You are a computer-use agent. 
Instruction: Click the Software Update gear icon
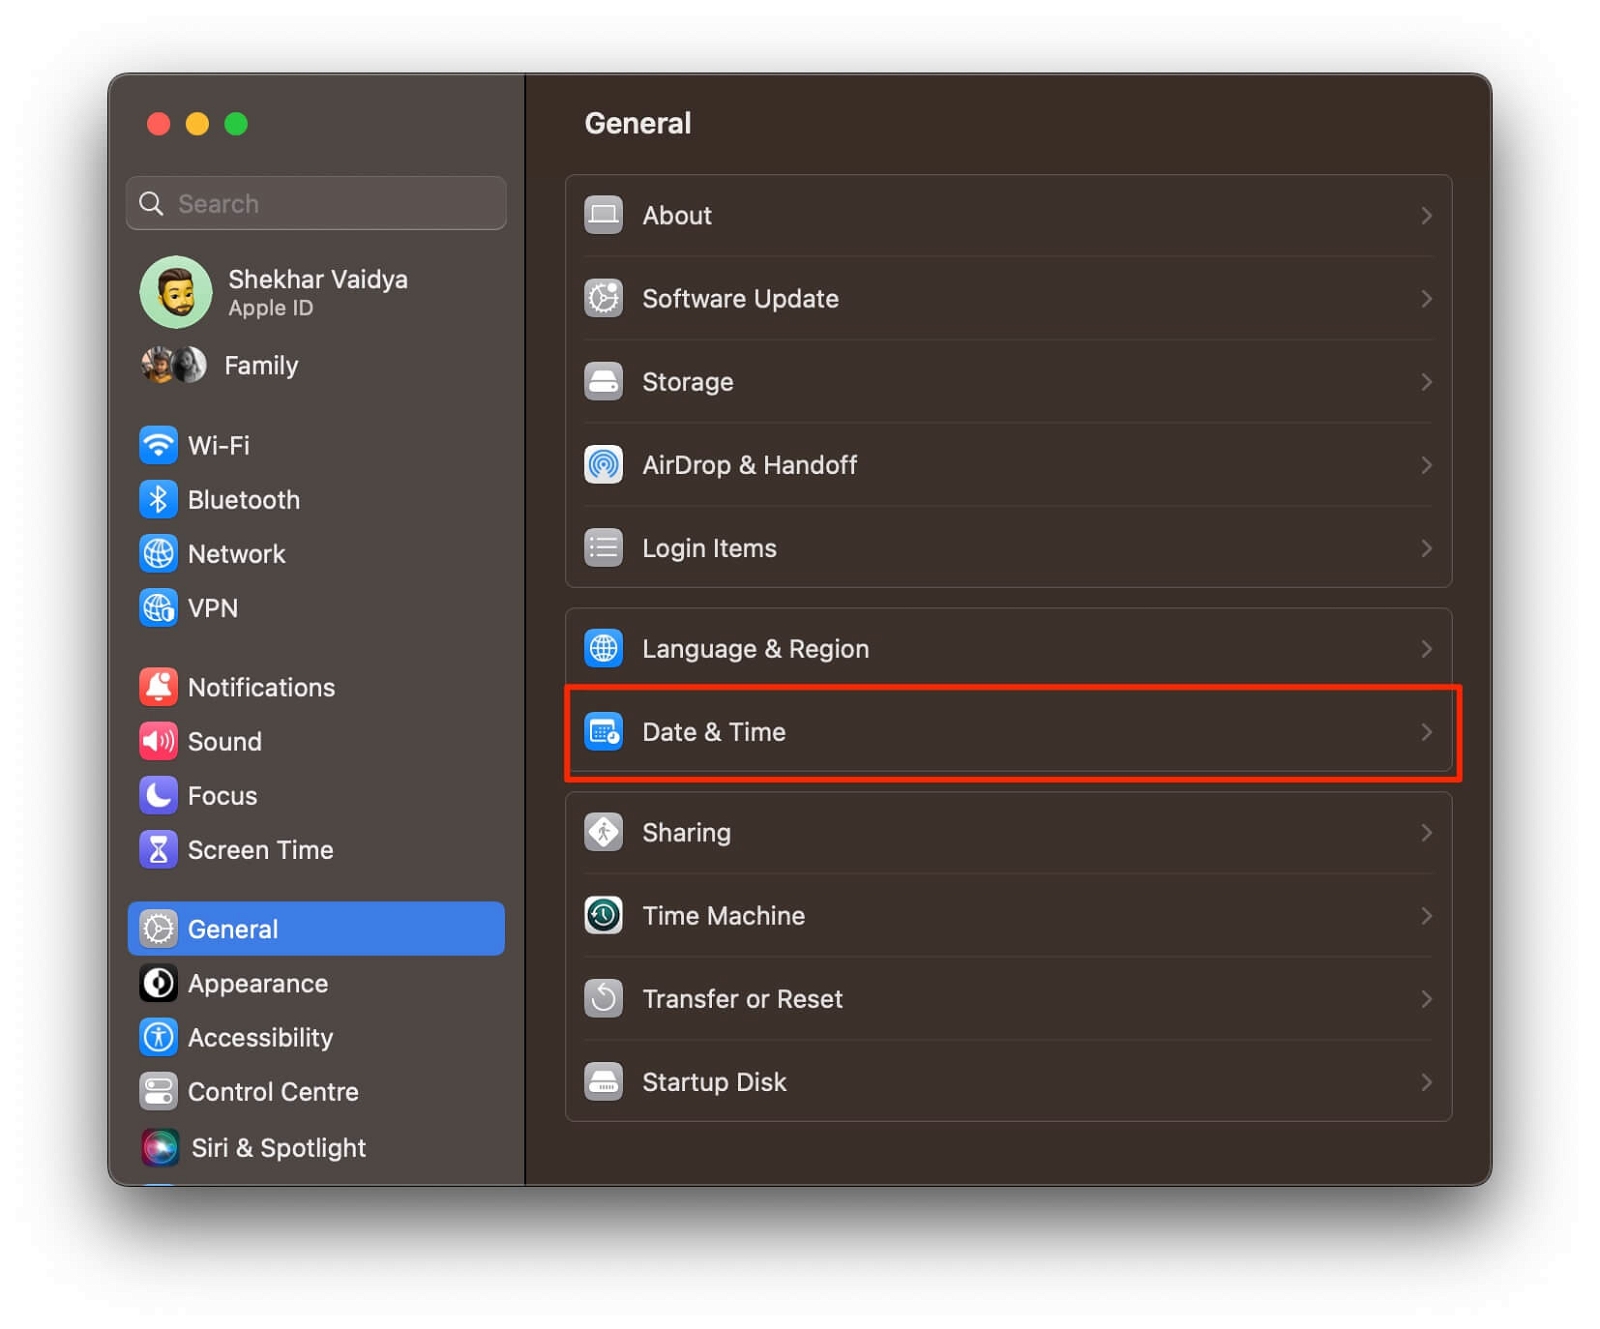pyautogui.click(x=603, y=298)
